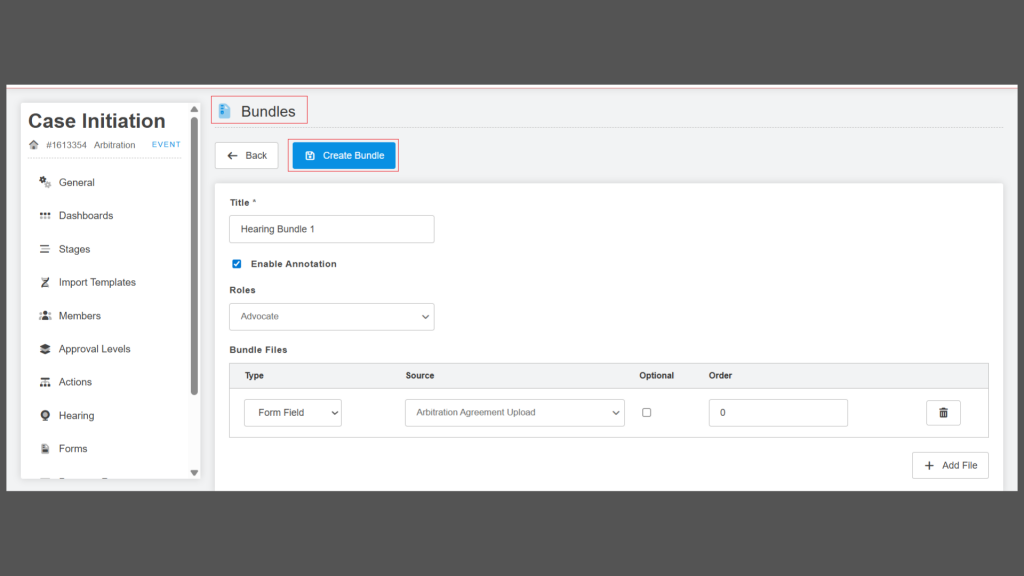The height and width of the screenshot is (576, 1024).
Task: Open the Arbitration Agreement Upload source dropdown
Action: pos(514,413)
